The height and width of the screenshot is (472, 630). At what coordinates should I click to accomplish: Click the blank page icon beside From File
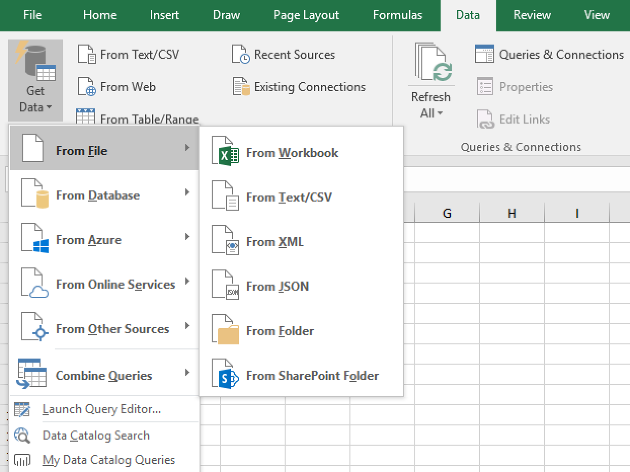tap(33, 148)
